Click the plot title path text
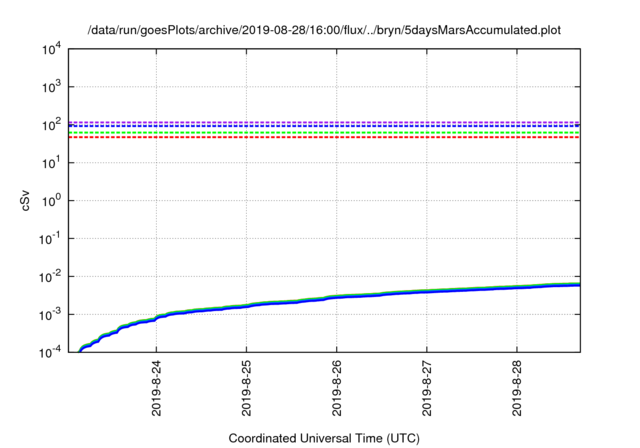 (x=324, y=30)
